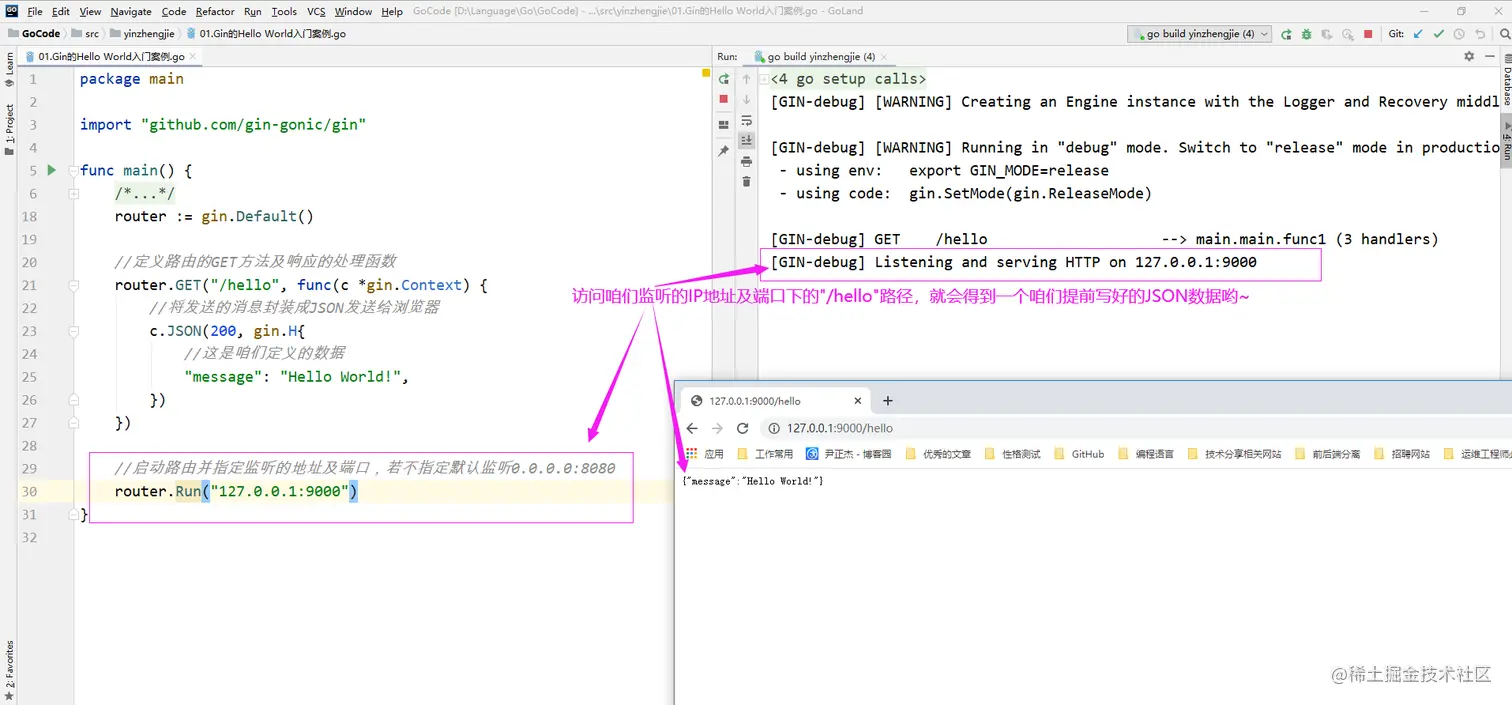Screen dimensions: 1512x705
Task: Open the Window menu
Action: pos(353,11)
